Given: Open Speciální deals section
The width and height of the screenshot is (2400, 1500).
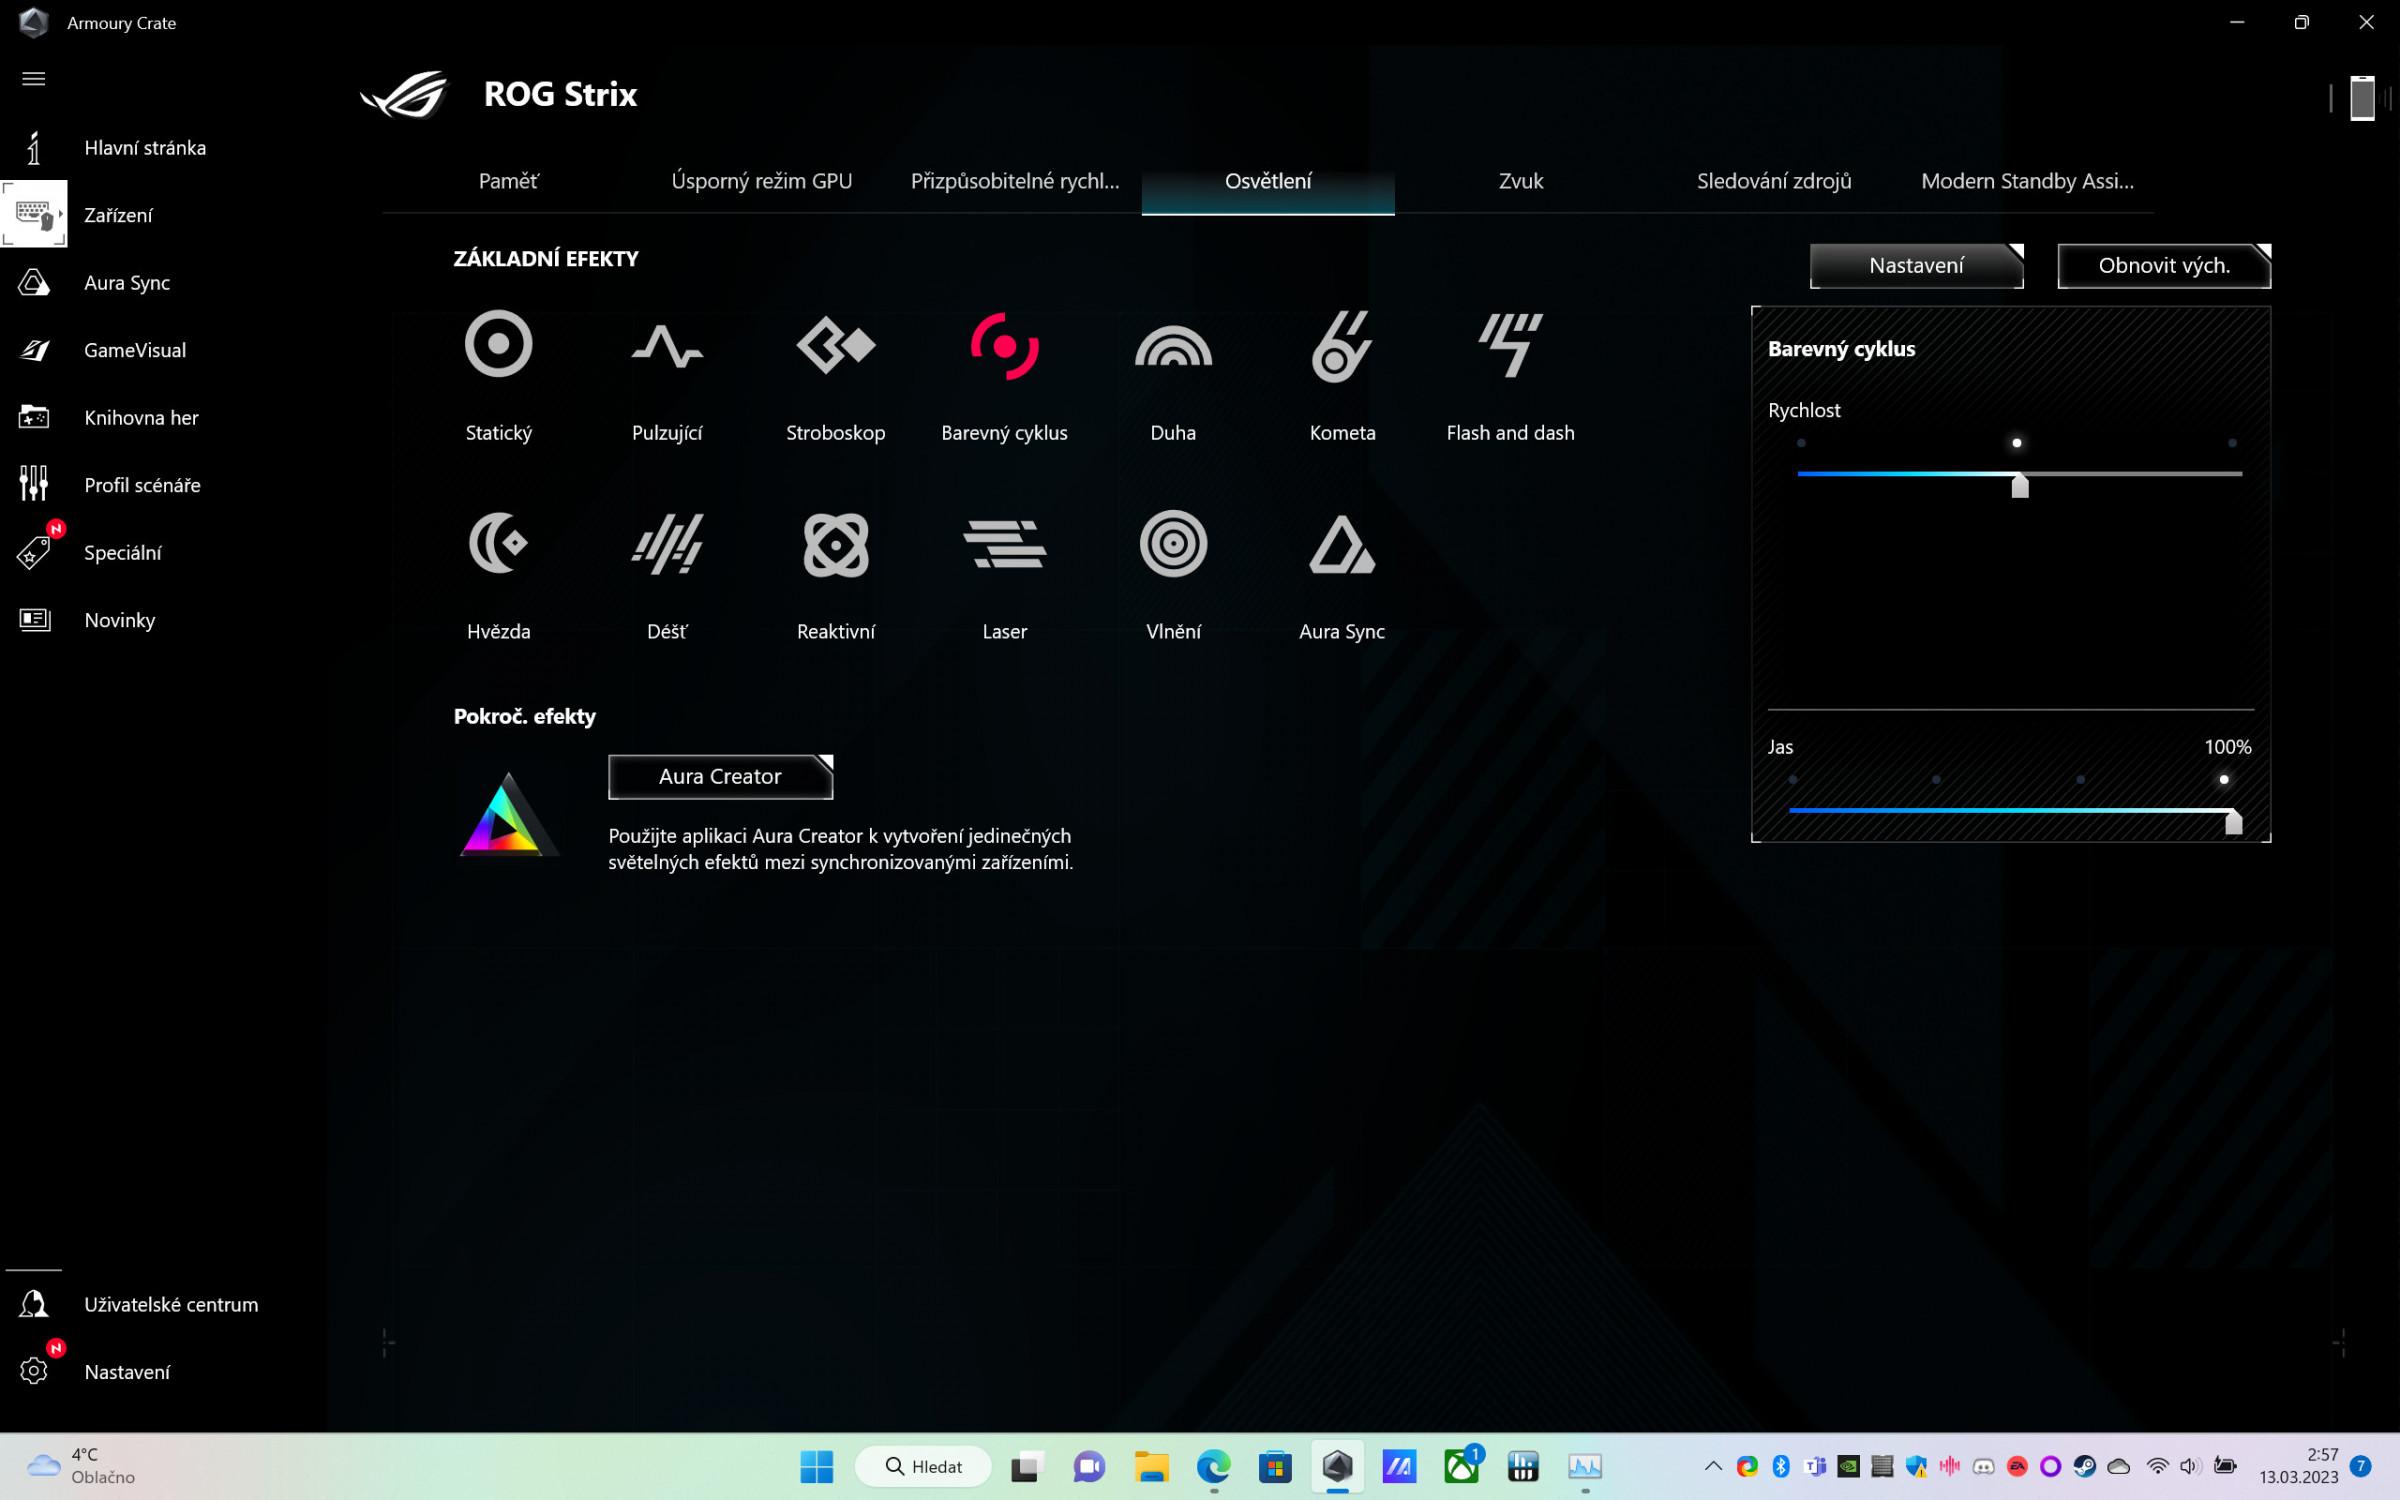Looking at the screenshot, I should [x=122, y=553].
